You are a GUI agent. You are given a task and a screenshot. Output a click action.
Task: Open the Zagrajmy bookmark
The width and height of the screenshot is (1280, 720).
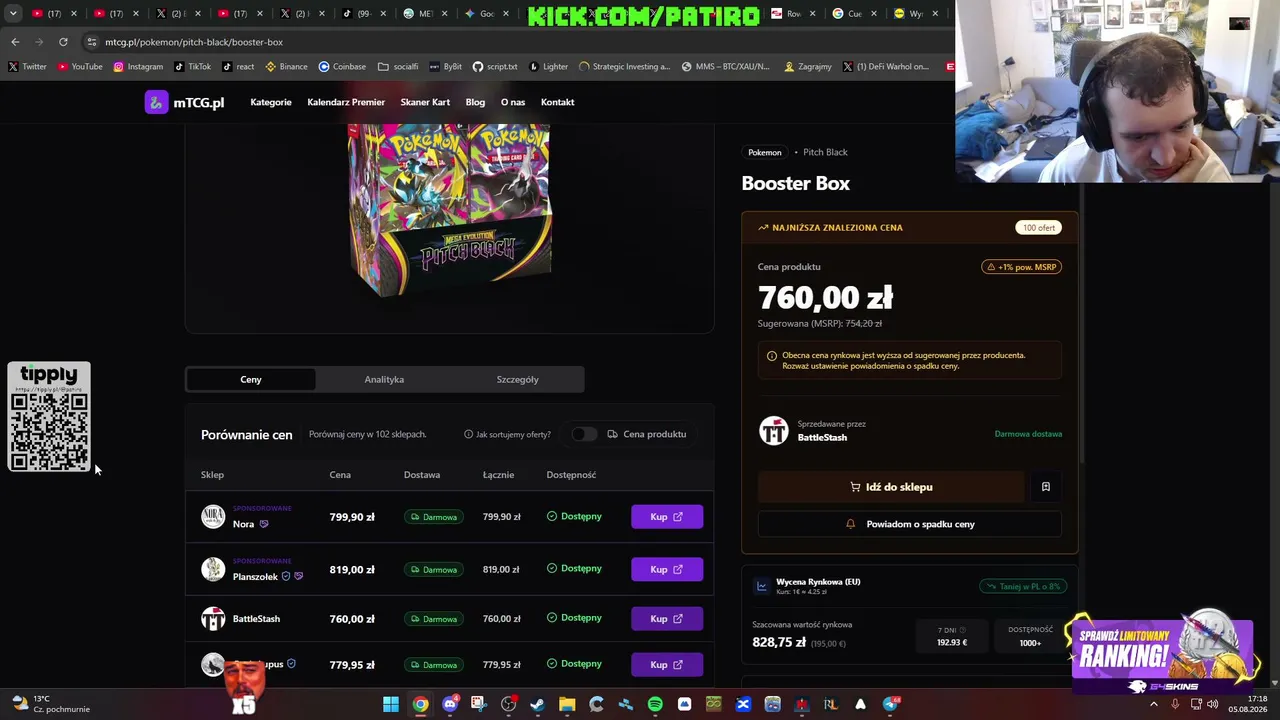(x=808, y=67)
